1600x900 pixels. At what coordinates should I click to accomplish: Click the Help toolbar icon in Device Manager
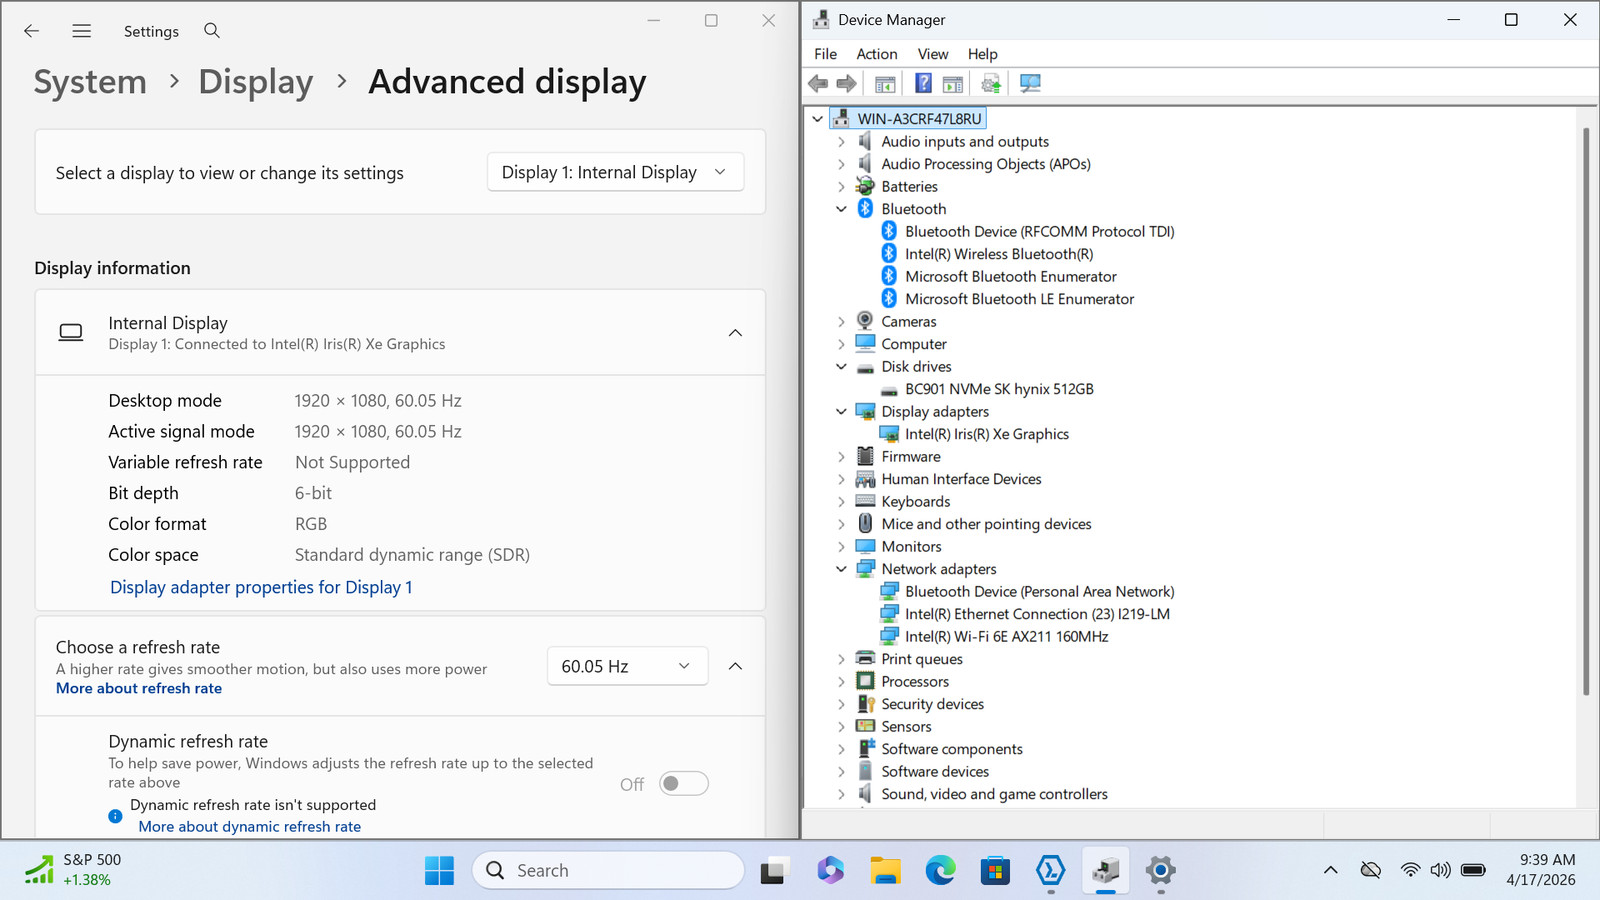[x=923, y=84]
